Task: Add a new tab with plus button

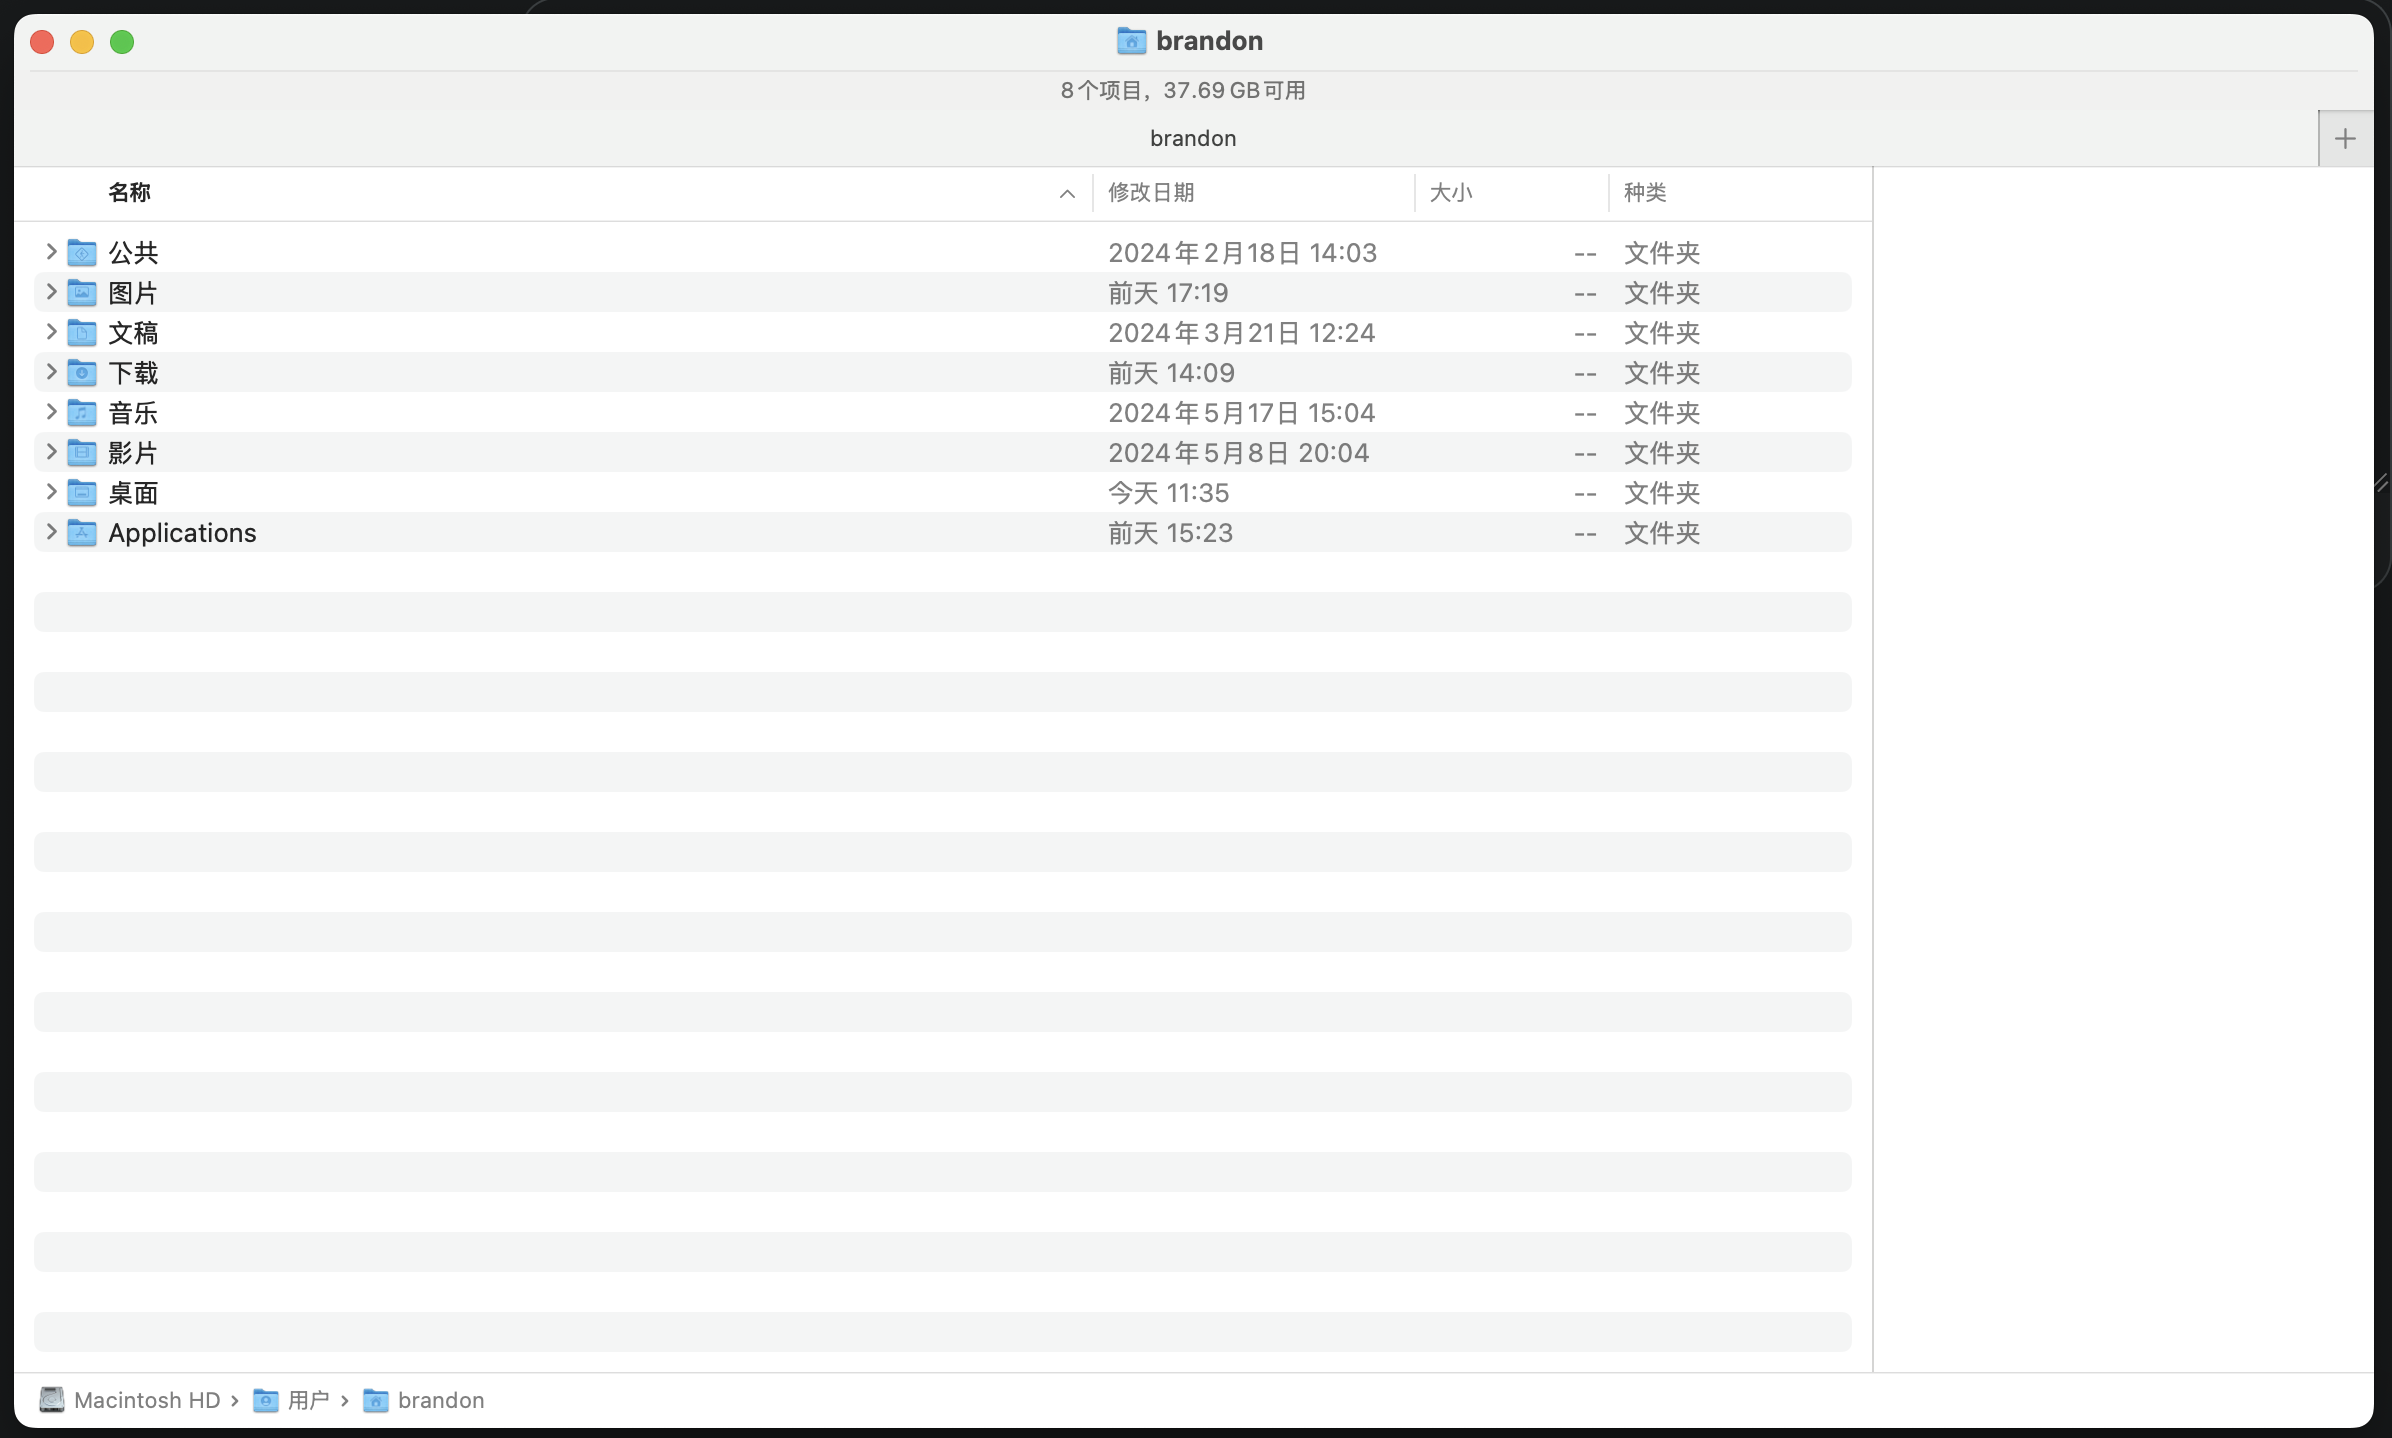Action: coord(2345,139)
